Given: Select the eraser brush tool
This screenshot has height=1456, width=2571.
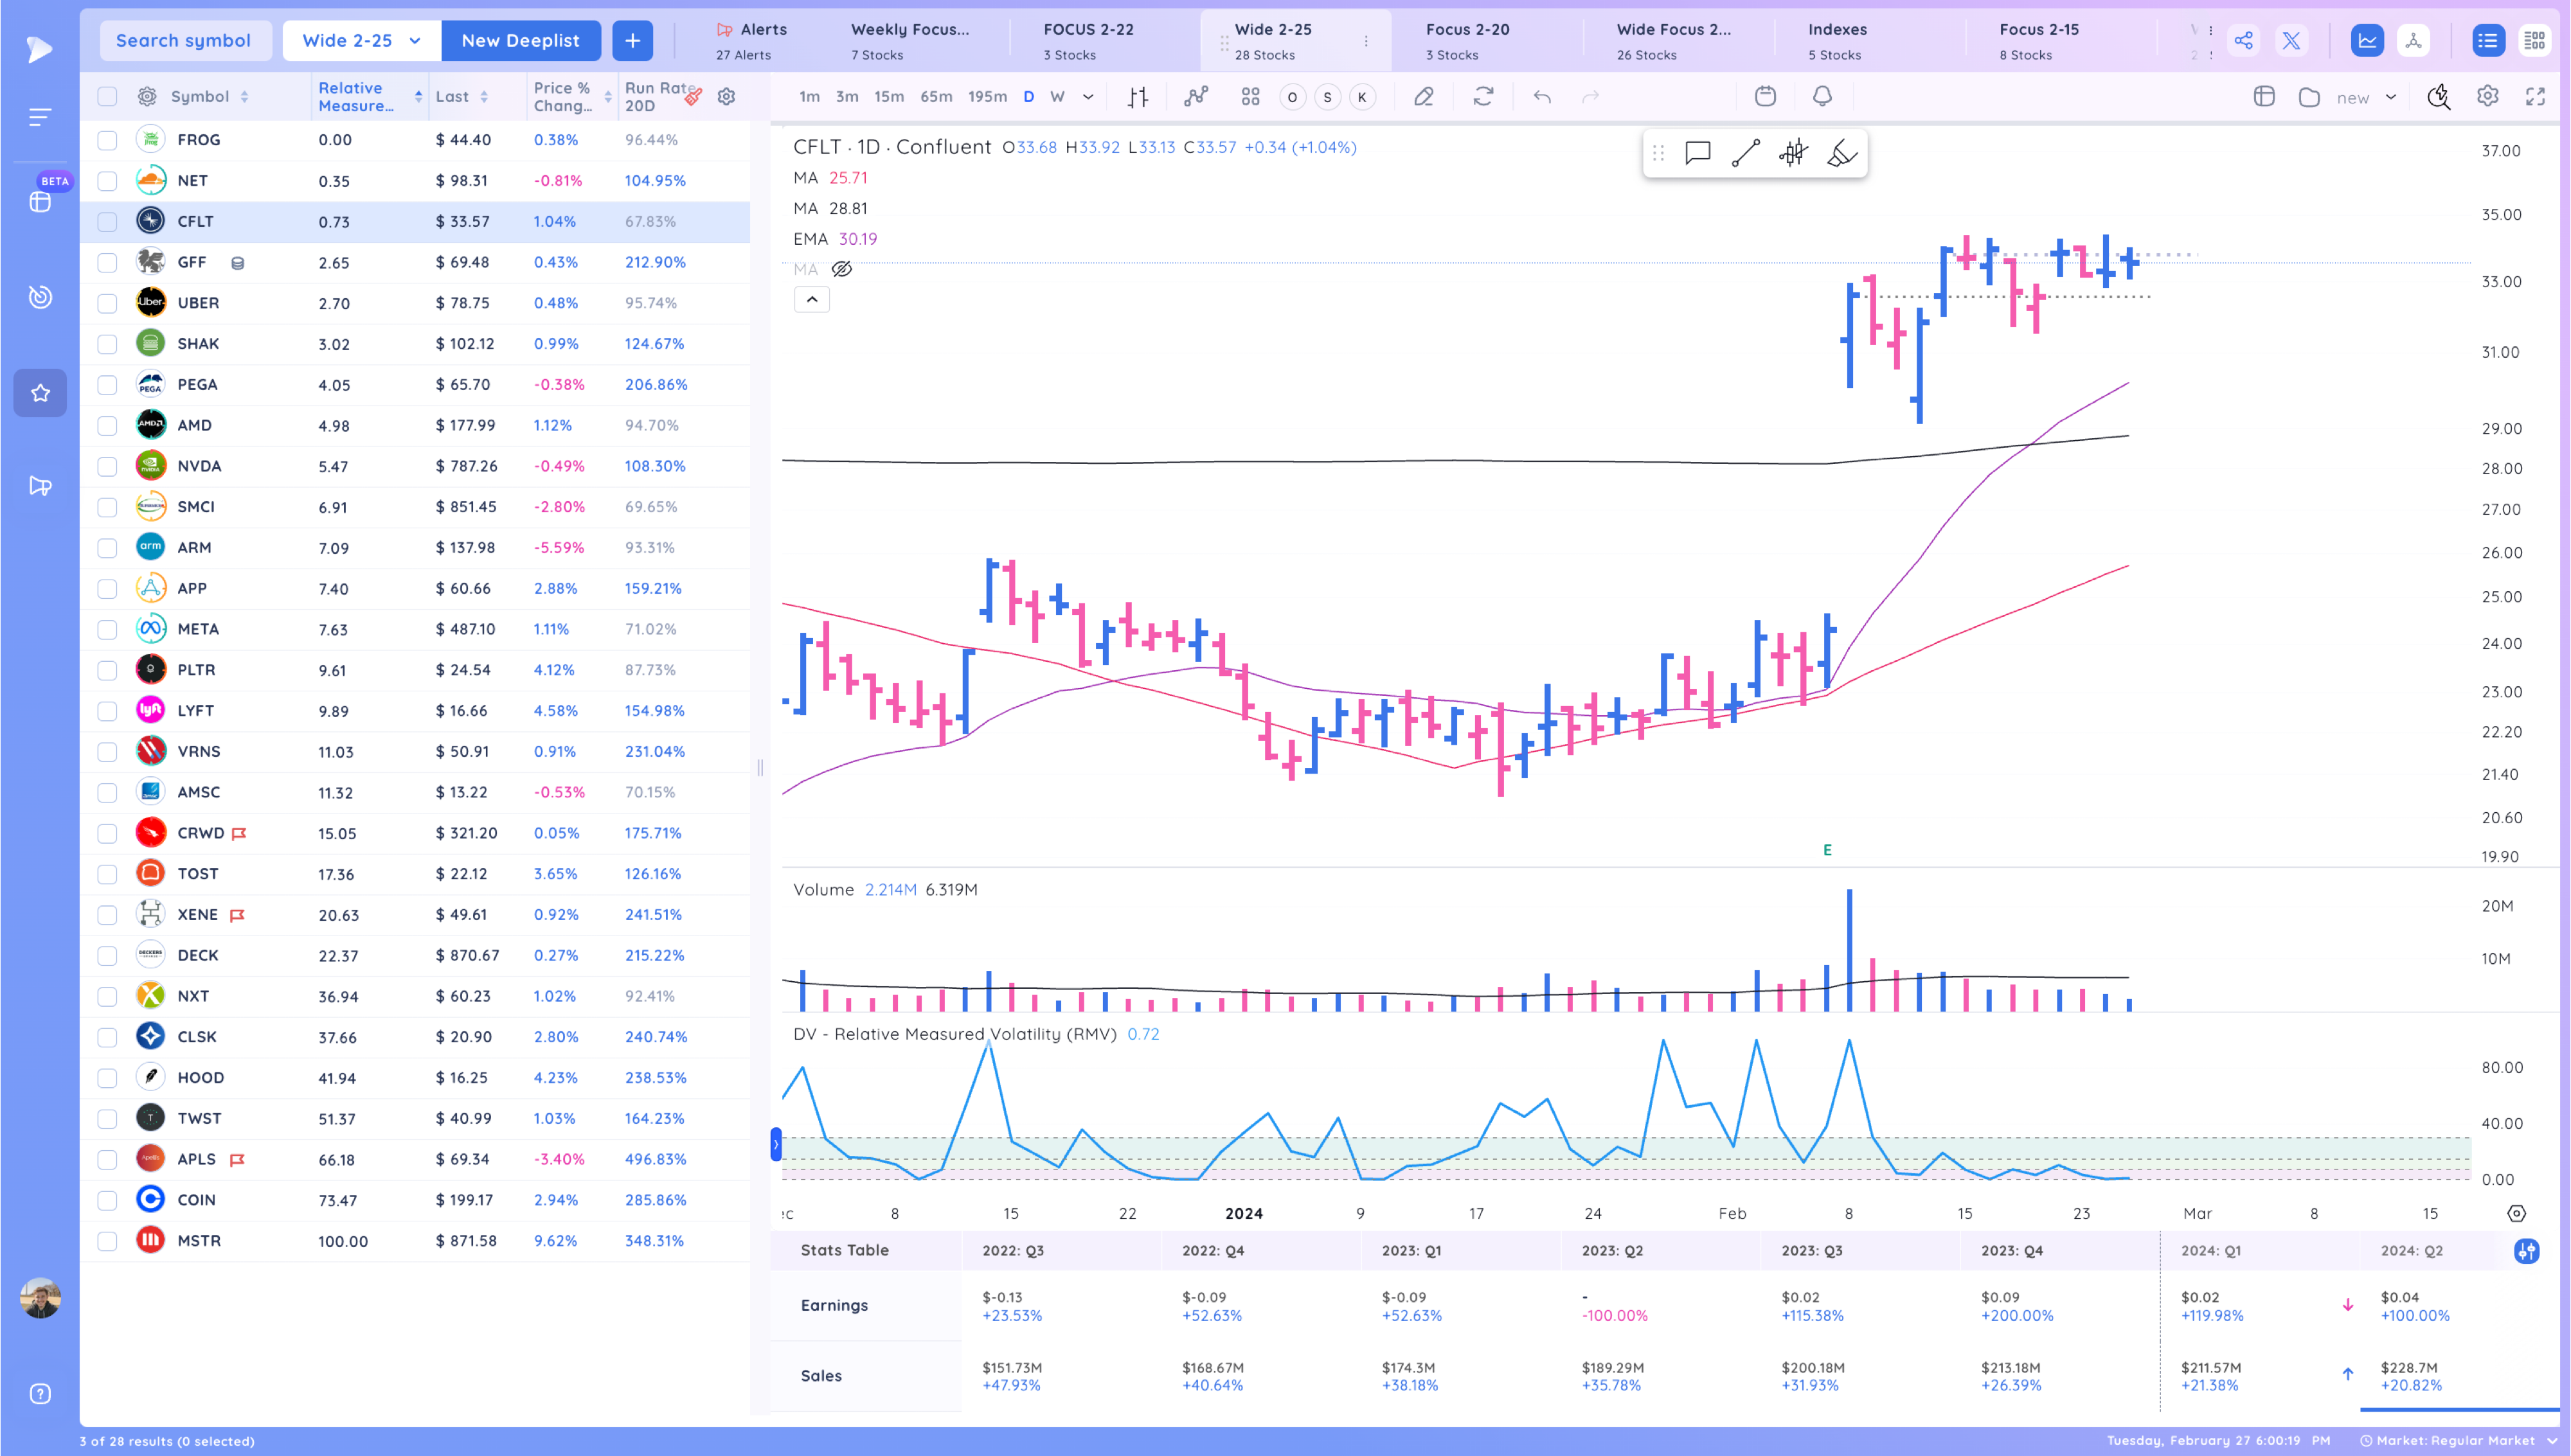Looking at the screenshot, I should click(1841, 153).
